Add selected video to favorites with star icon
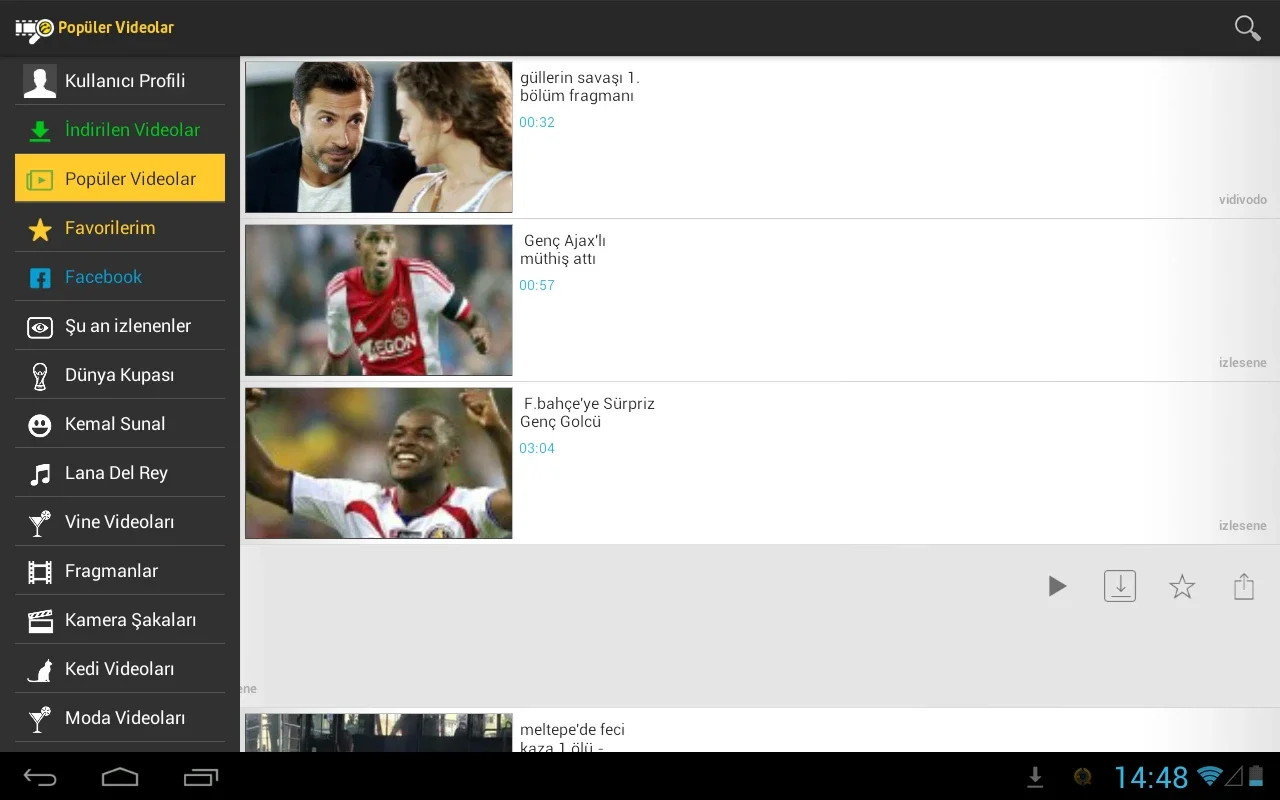 point(1182,586)
